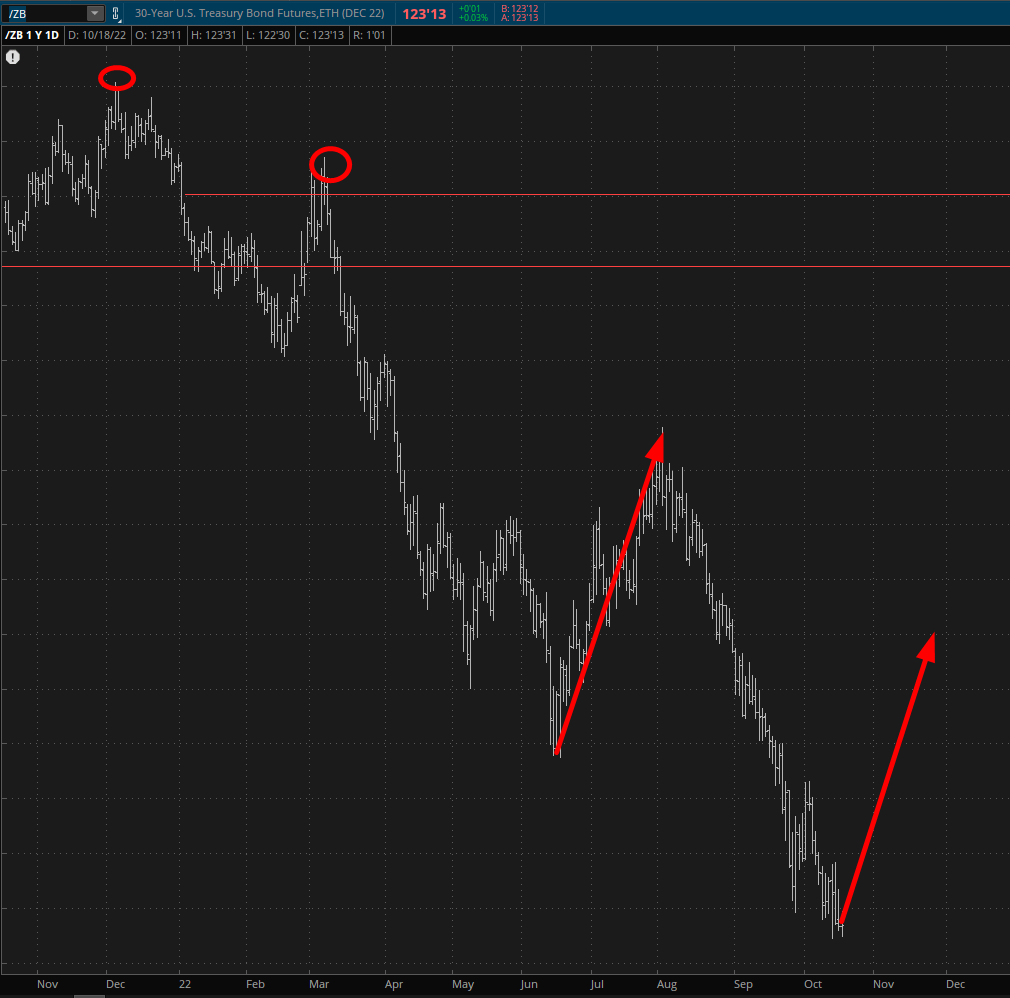The width and height of the screenshot is (1010, 998).
Task: Click the net change +0.03% readout
Action: coord(473,18)
